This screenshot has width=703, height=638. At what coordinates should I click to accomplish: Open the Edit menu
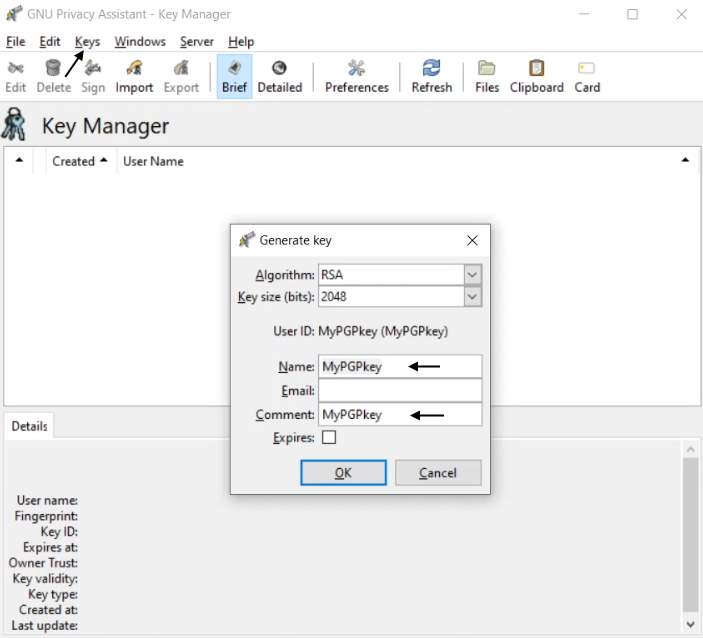point(50,42)
